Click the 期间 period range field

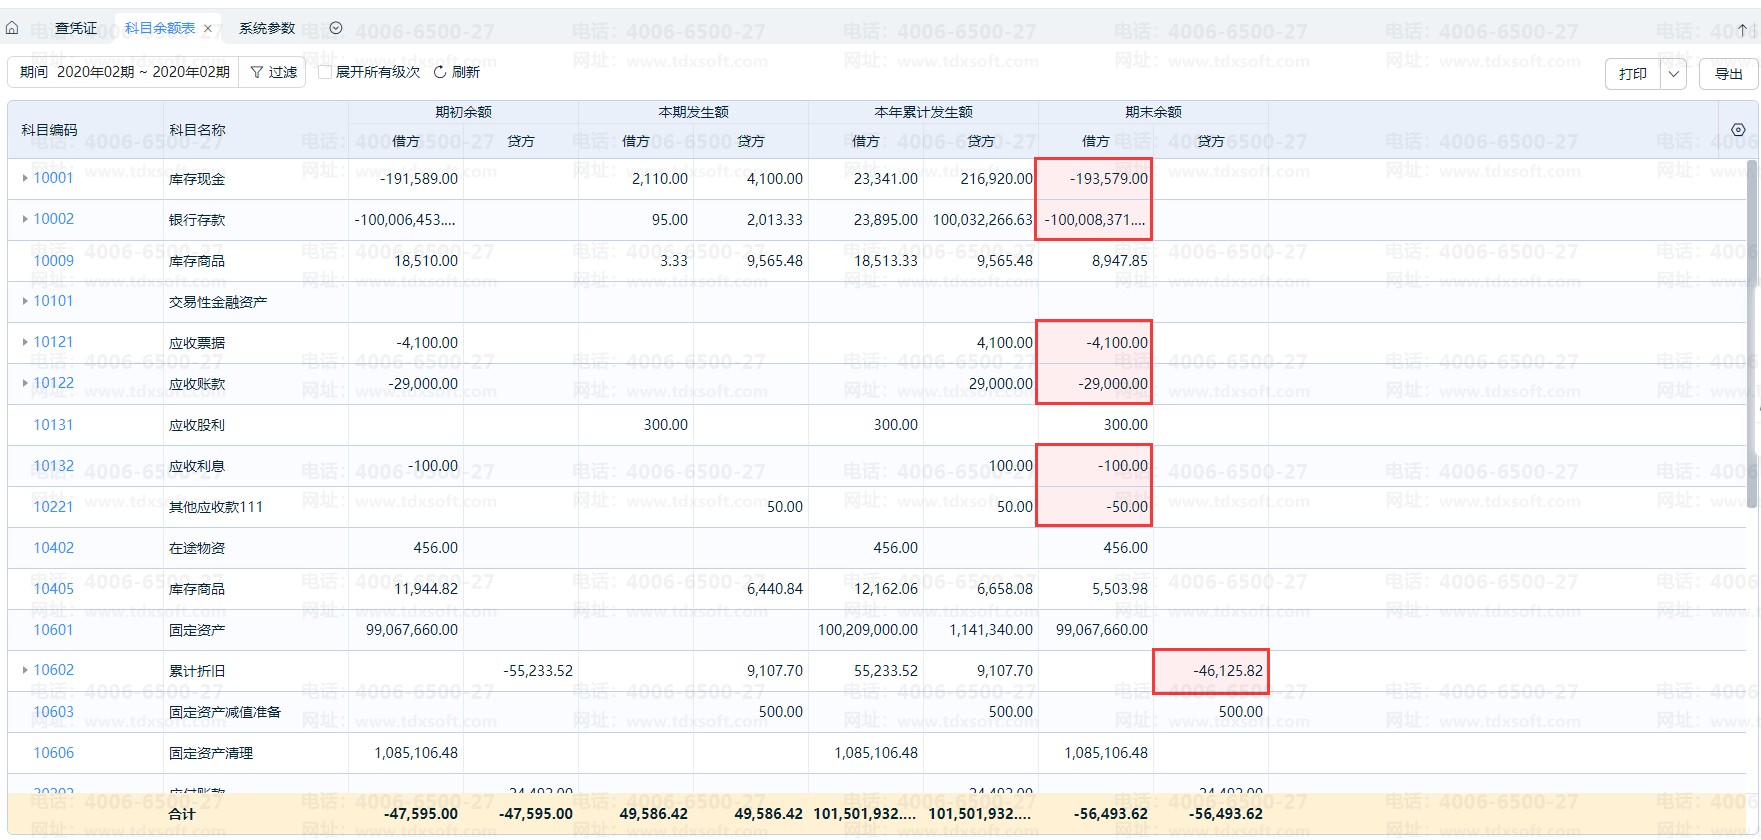pos(124,72)
